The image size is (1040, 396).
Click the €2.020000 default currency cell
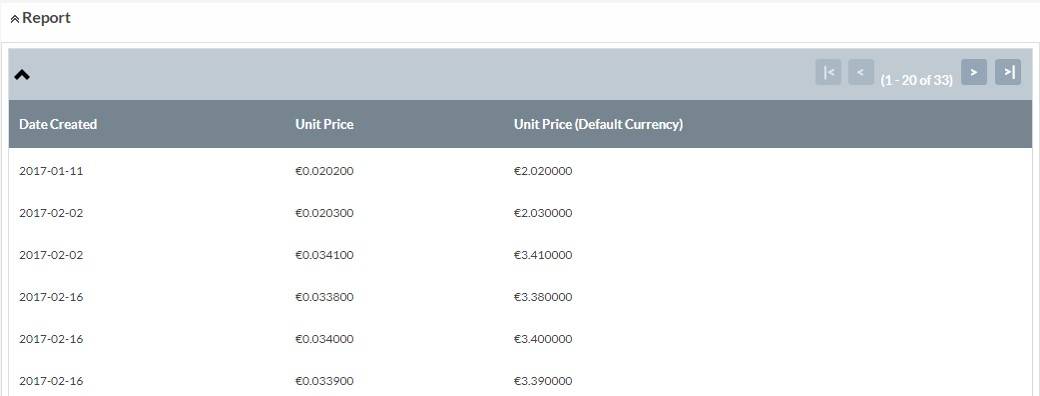point(543,171)
